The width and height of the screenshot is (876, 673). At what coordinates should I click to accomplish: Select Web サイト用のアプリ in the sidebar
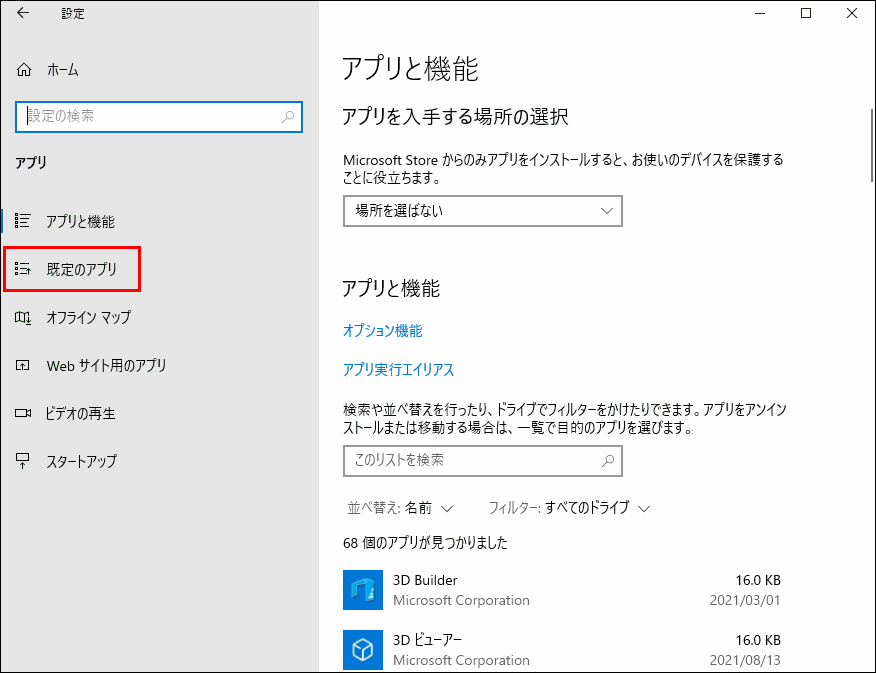[x=106, y=366]
